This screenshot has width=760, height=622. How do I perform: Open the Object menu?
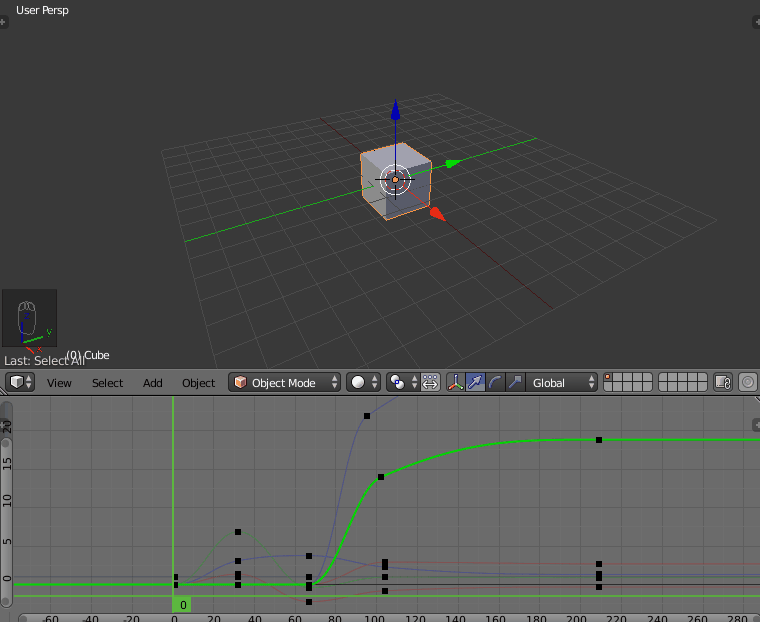(x=198, y=383)
